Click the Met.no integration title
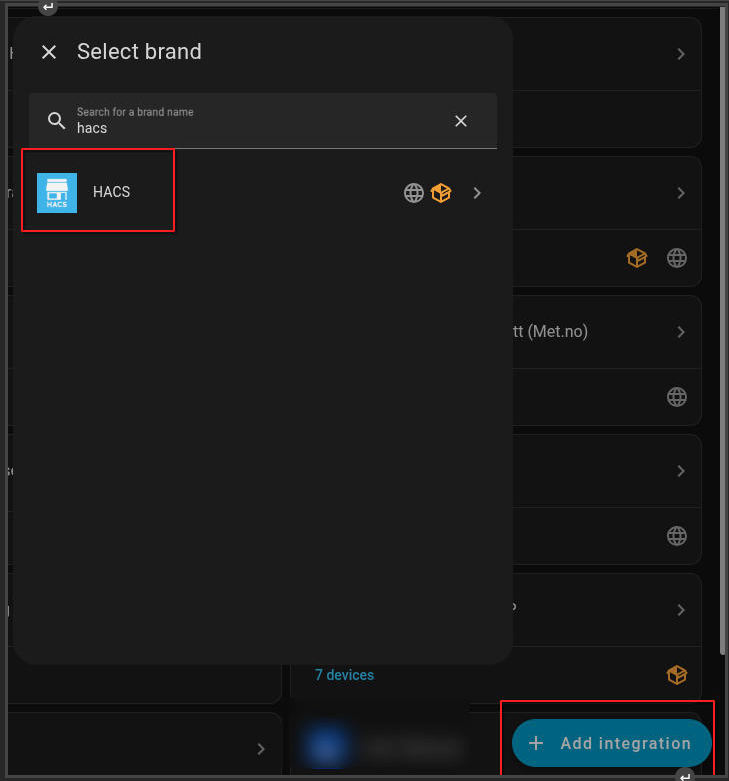Screen dimensions: 729x781 tap(551, 331)
